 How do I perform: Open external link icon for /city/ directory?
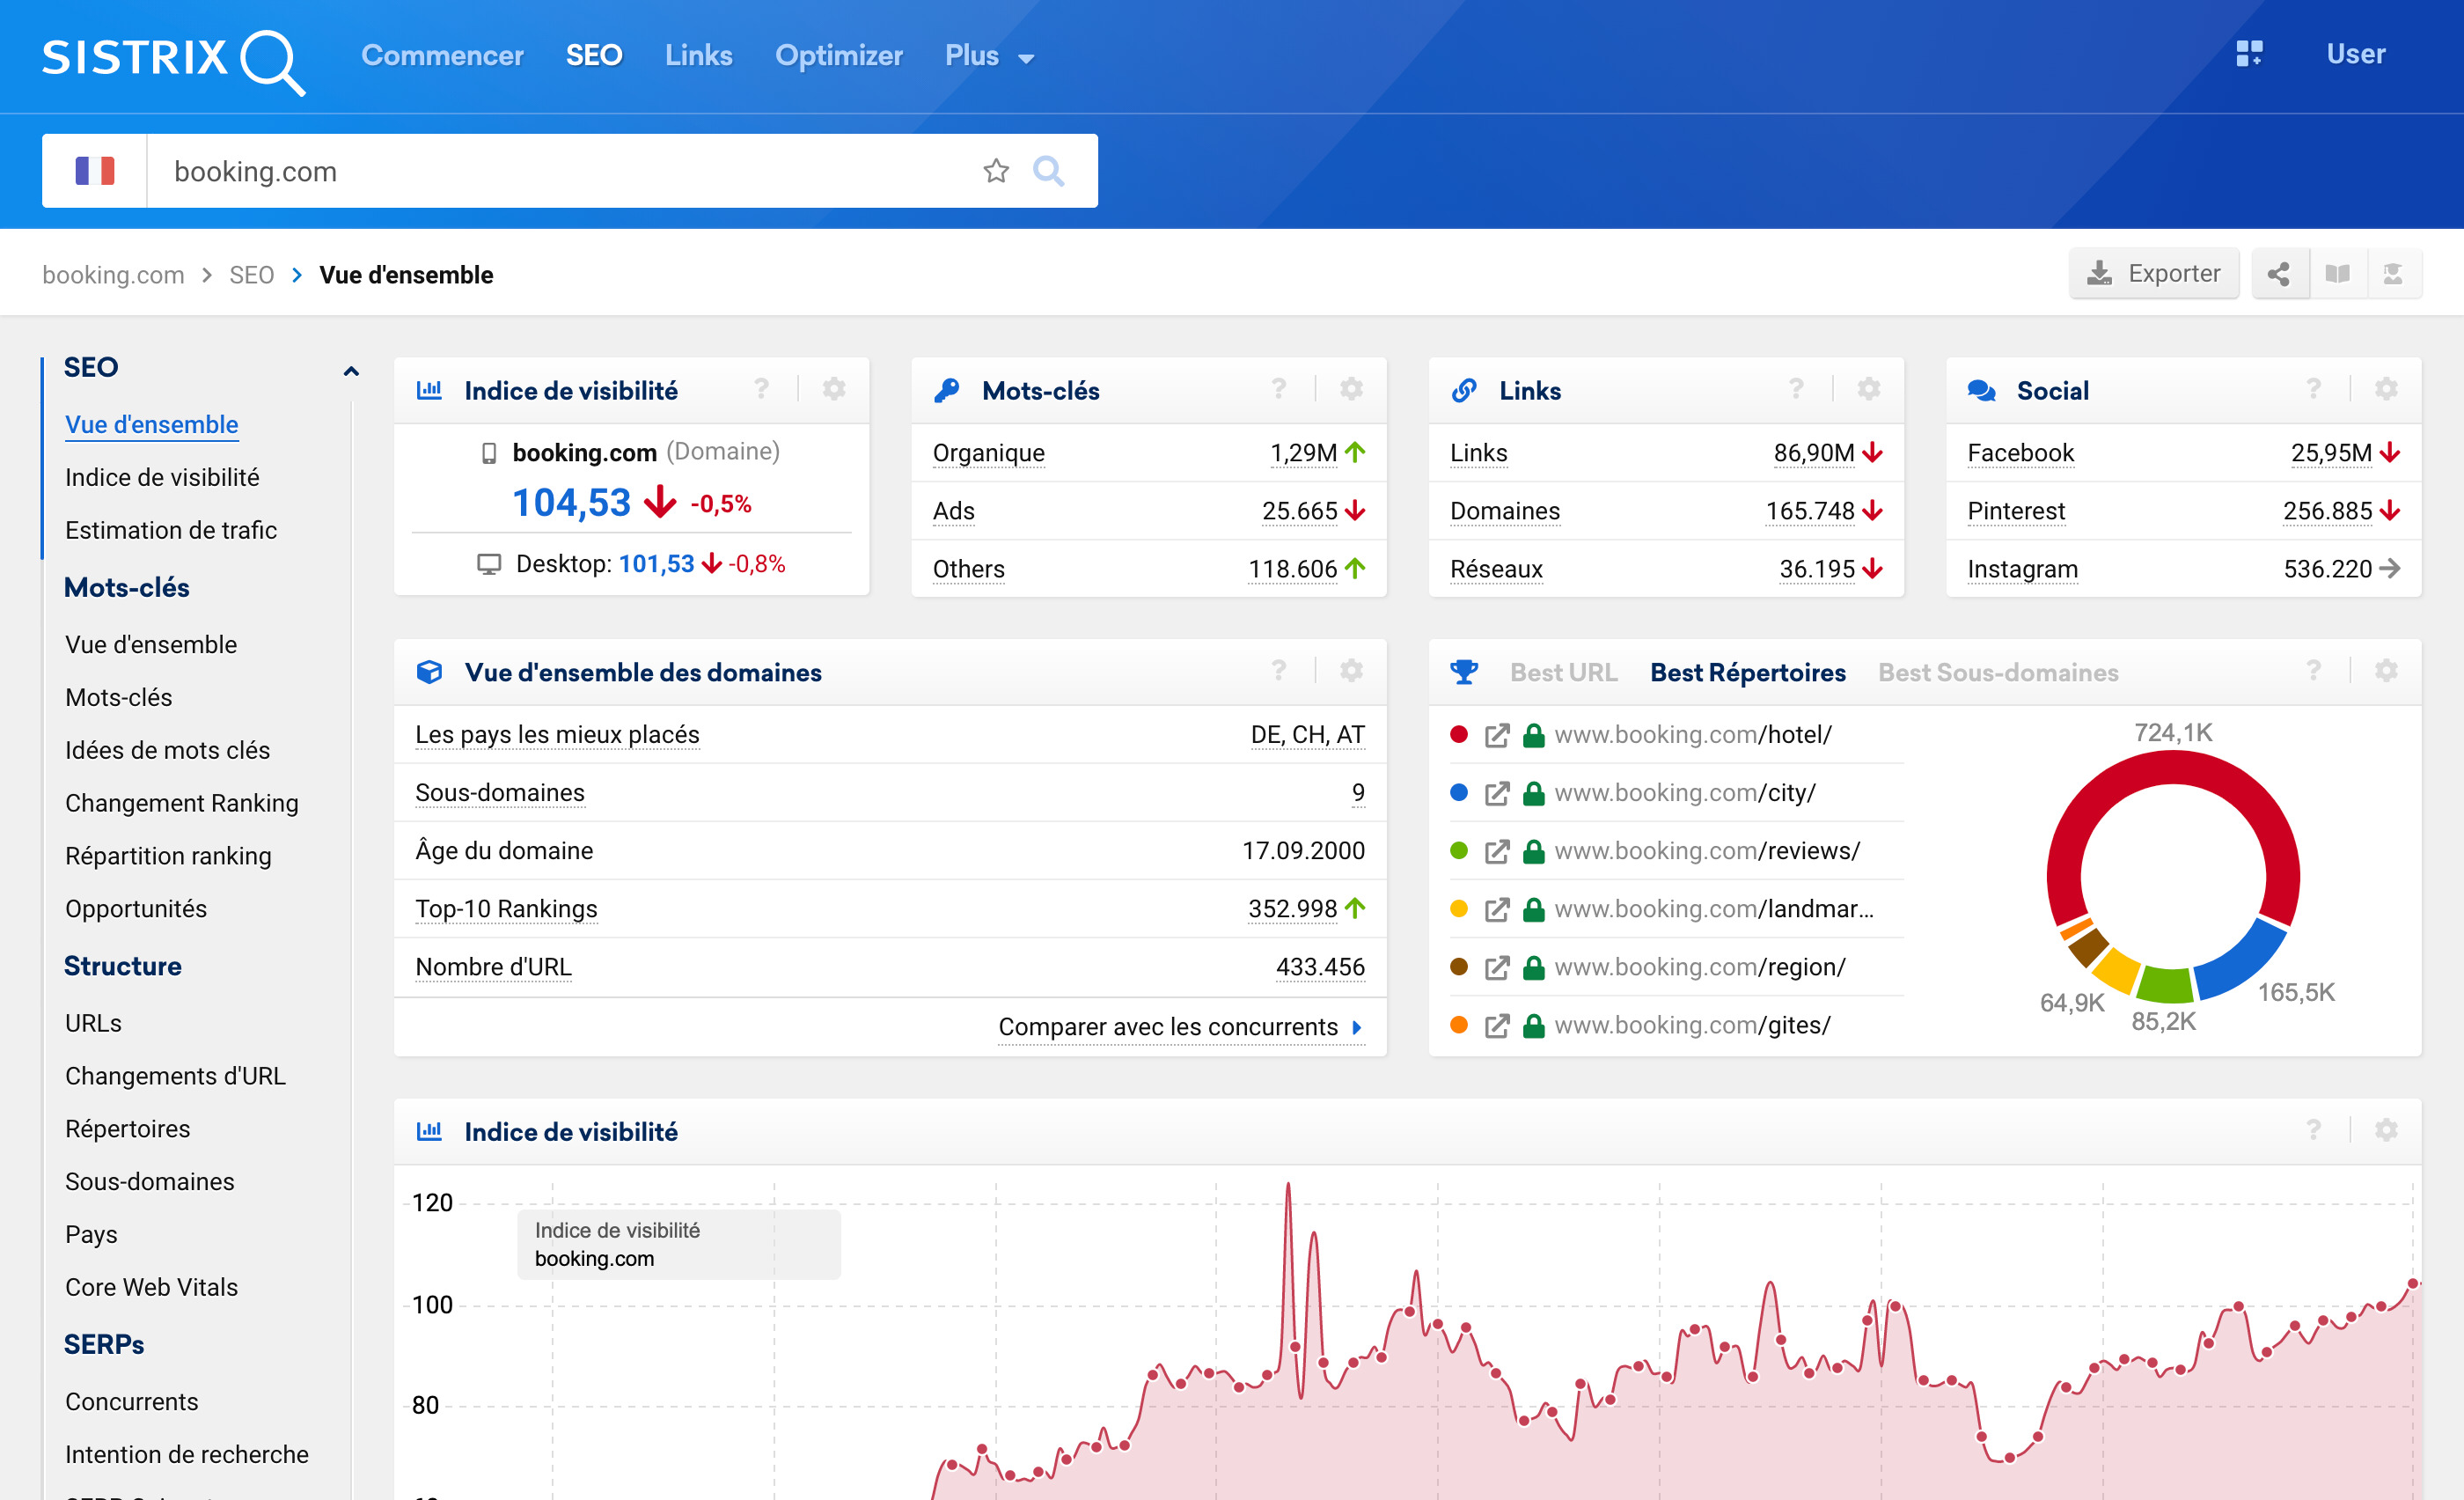pyautogui.click(x=1496, y=794)
